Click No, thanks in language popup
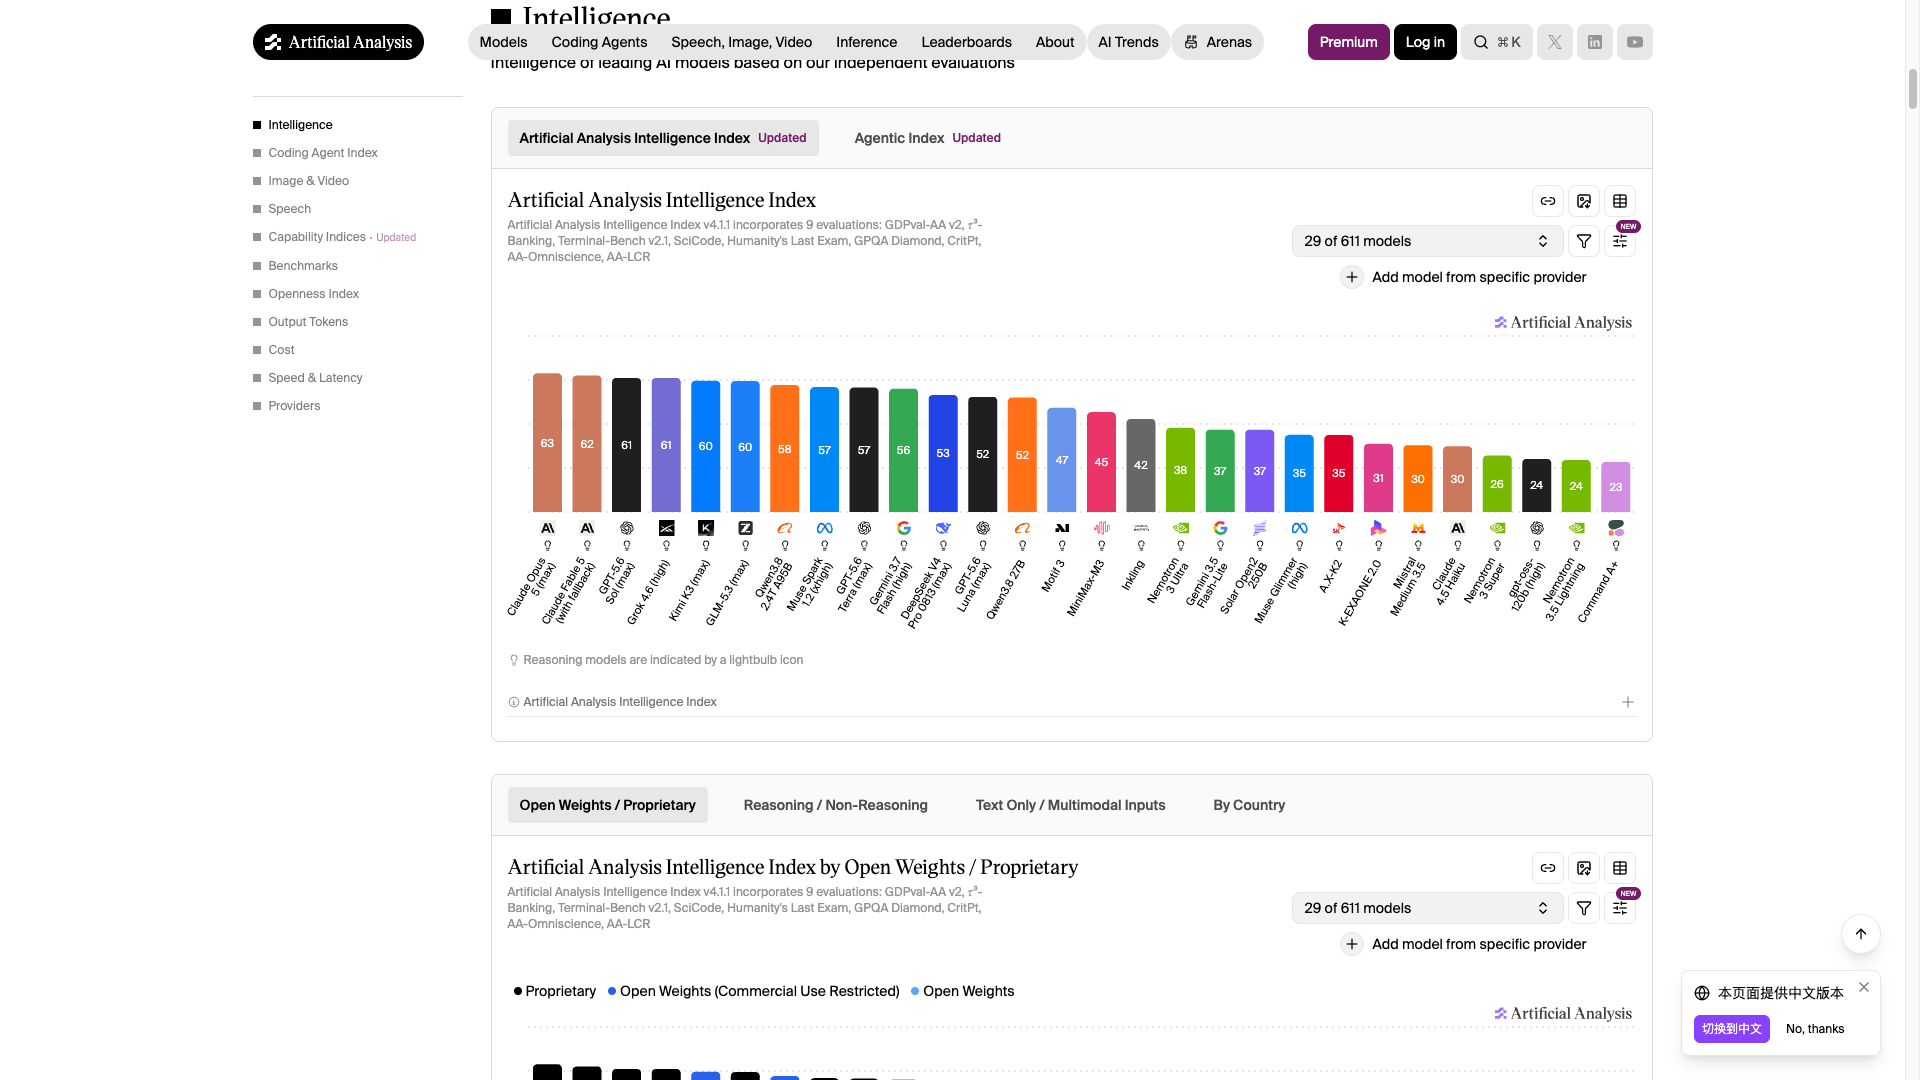The height and width of the screenshot is (1080, 1920). pos(1815,1029)
